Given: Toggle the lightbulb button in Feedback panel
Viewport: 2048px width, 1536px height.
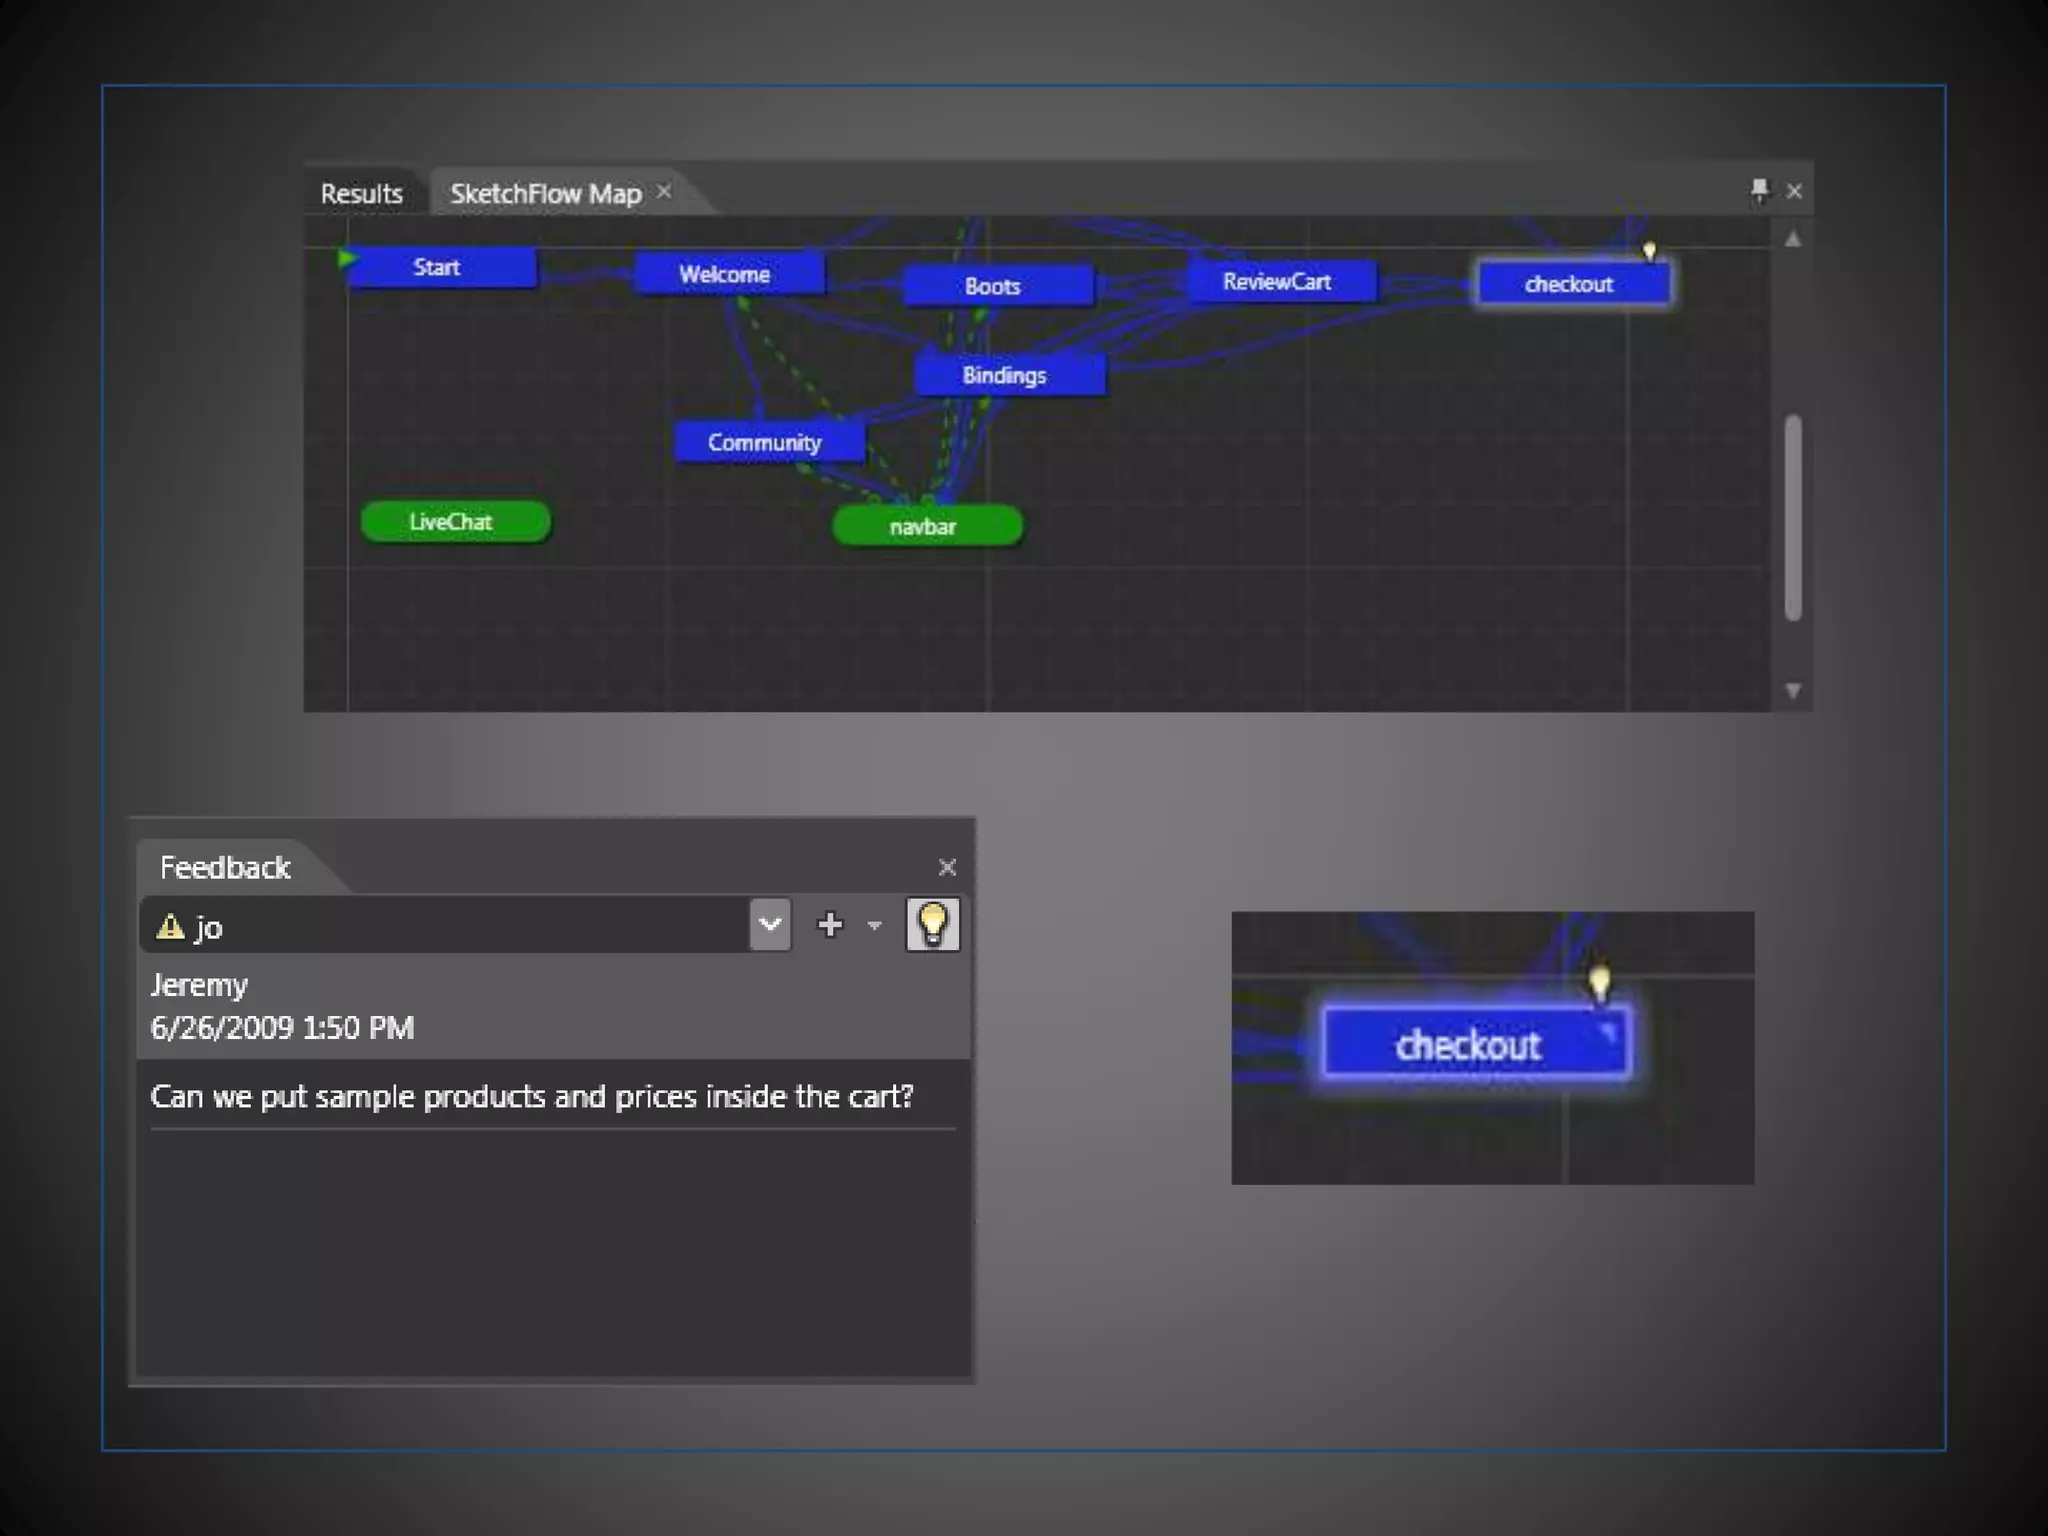Looking at the screenshot, I should [932, 924].
